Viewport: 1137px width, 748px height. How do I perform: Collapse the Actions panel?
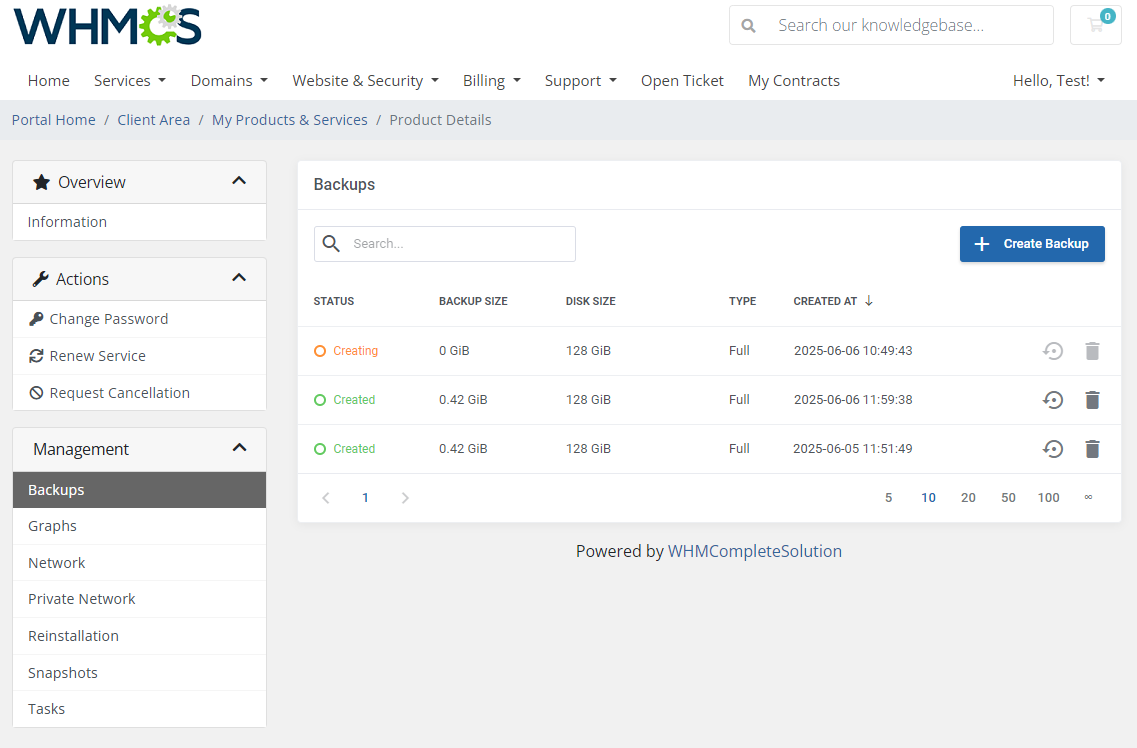click(x=239, y=278)
